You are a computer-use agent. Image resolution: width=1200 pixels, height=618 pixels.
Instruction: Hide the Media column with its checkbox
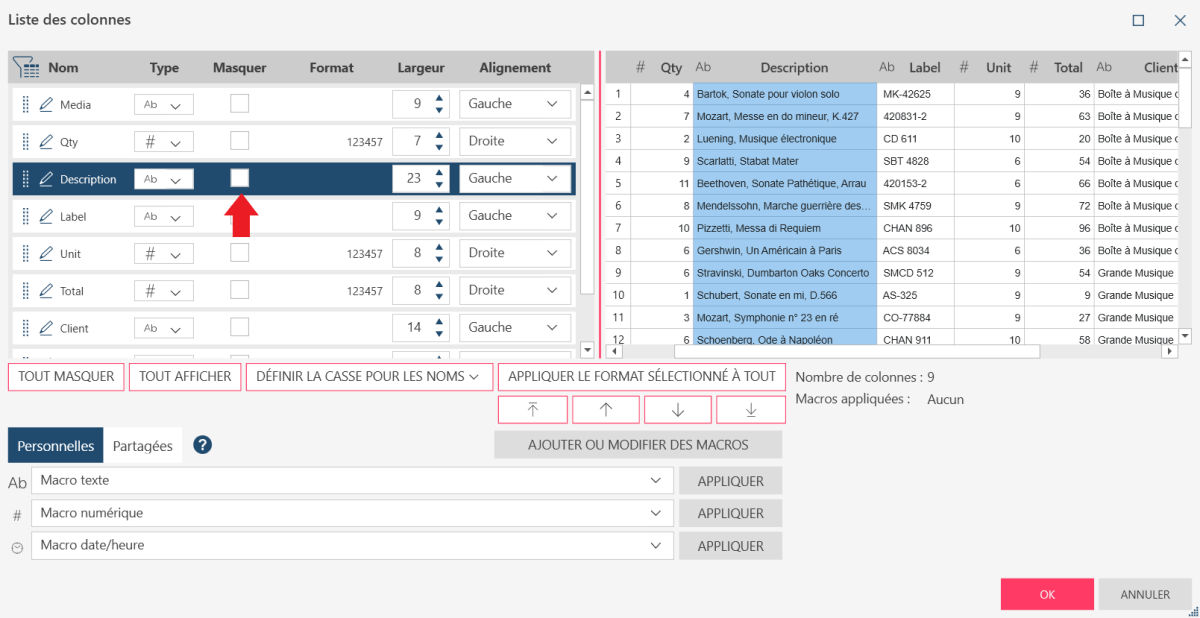240,104
